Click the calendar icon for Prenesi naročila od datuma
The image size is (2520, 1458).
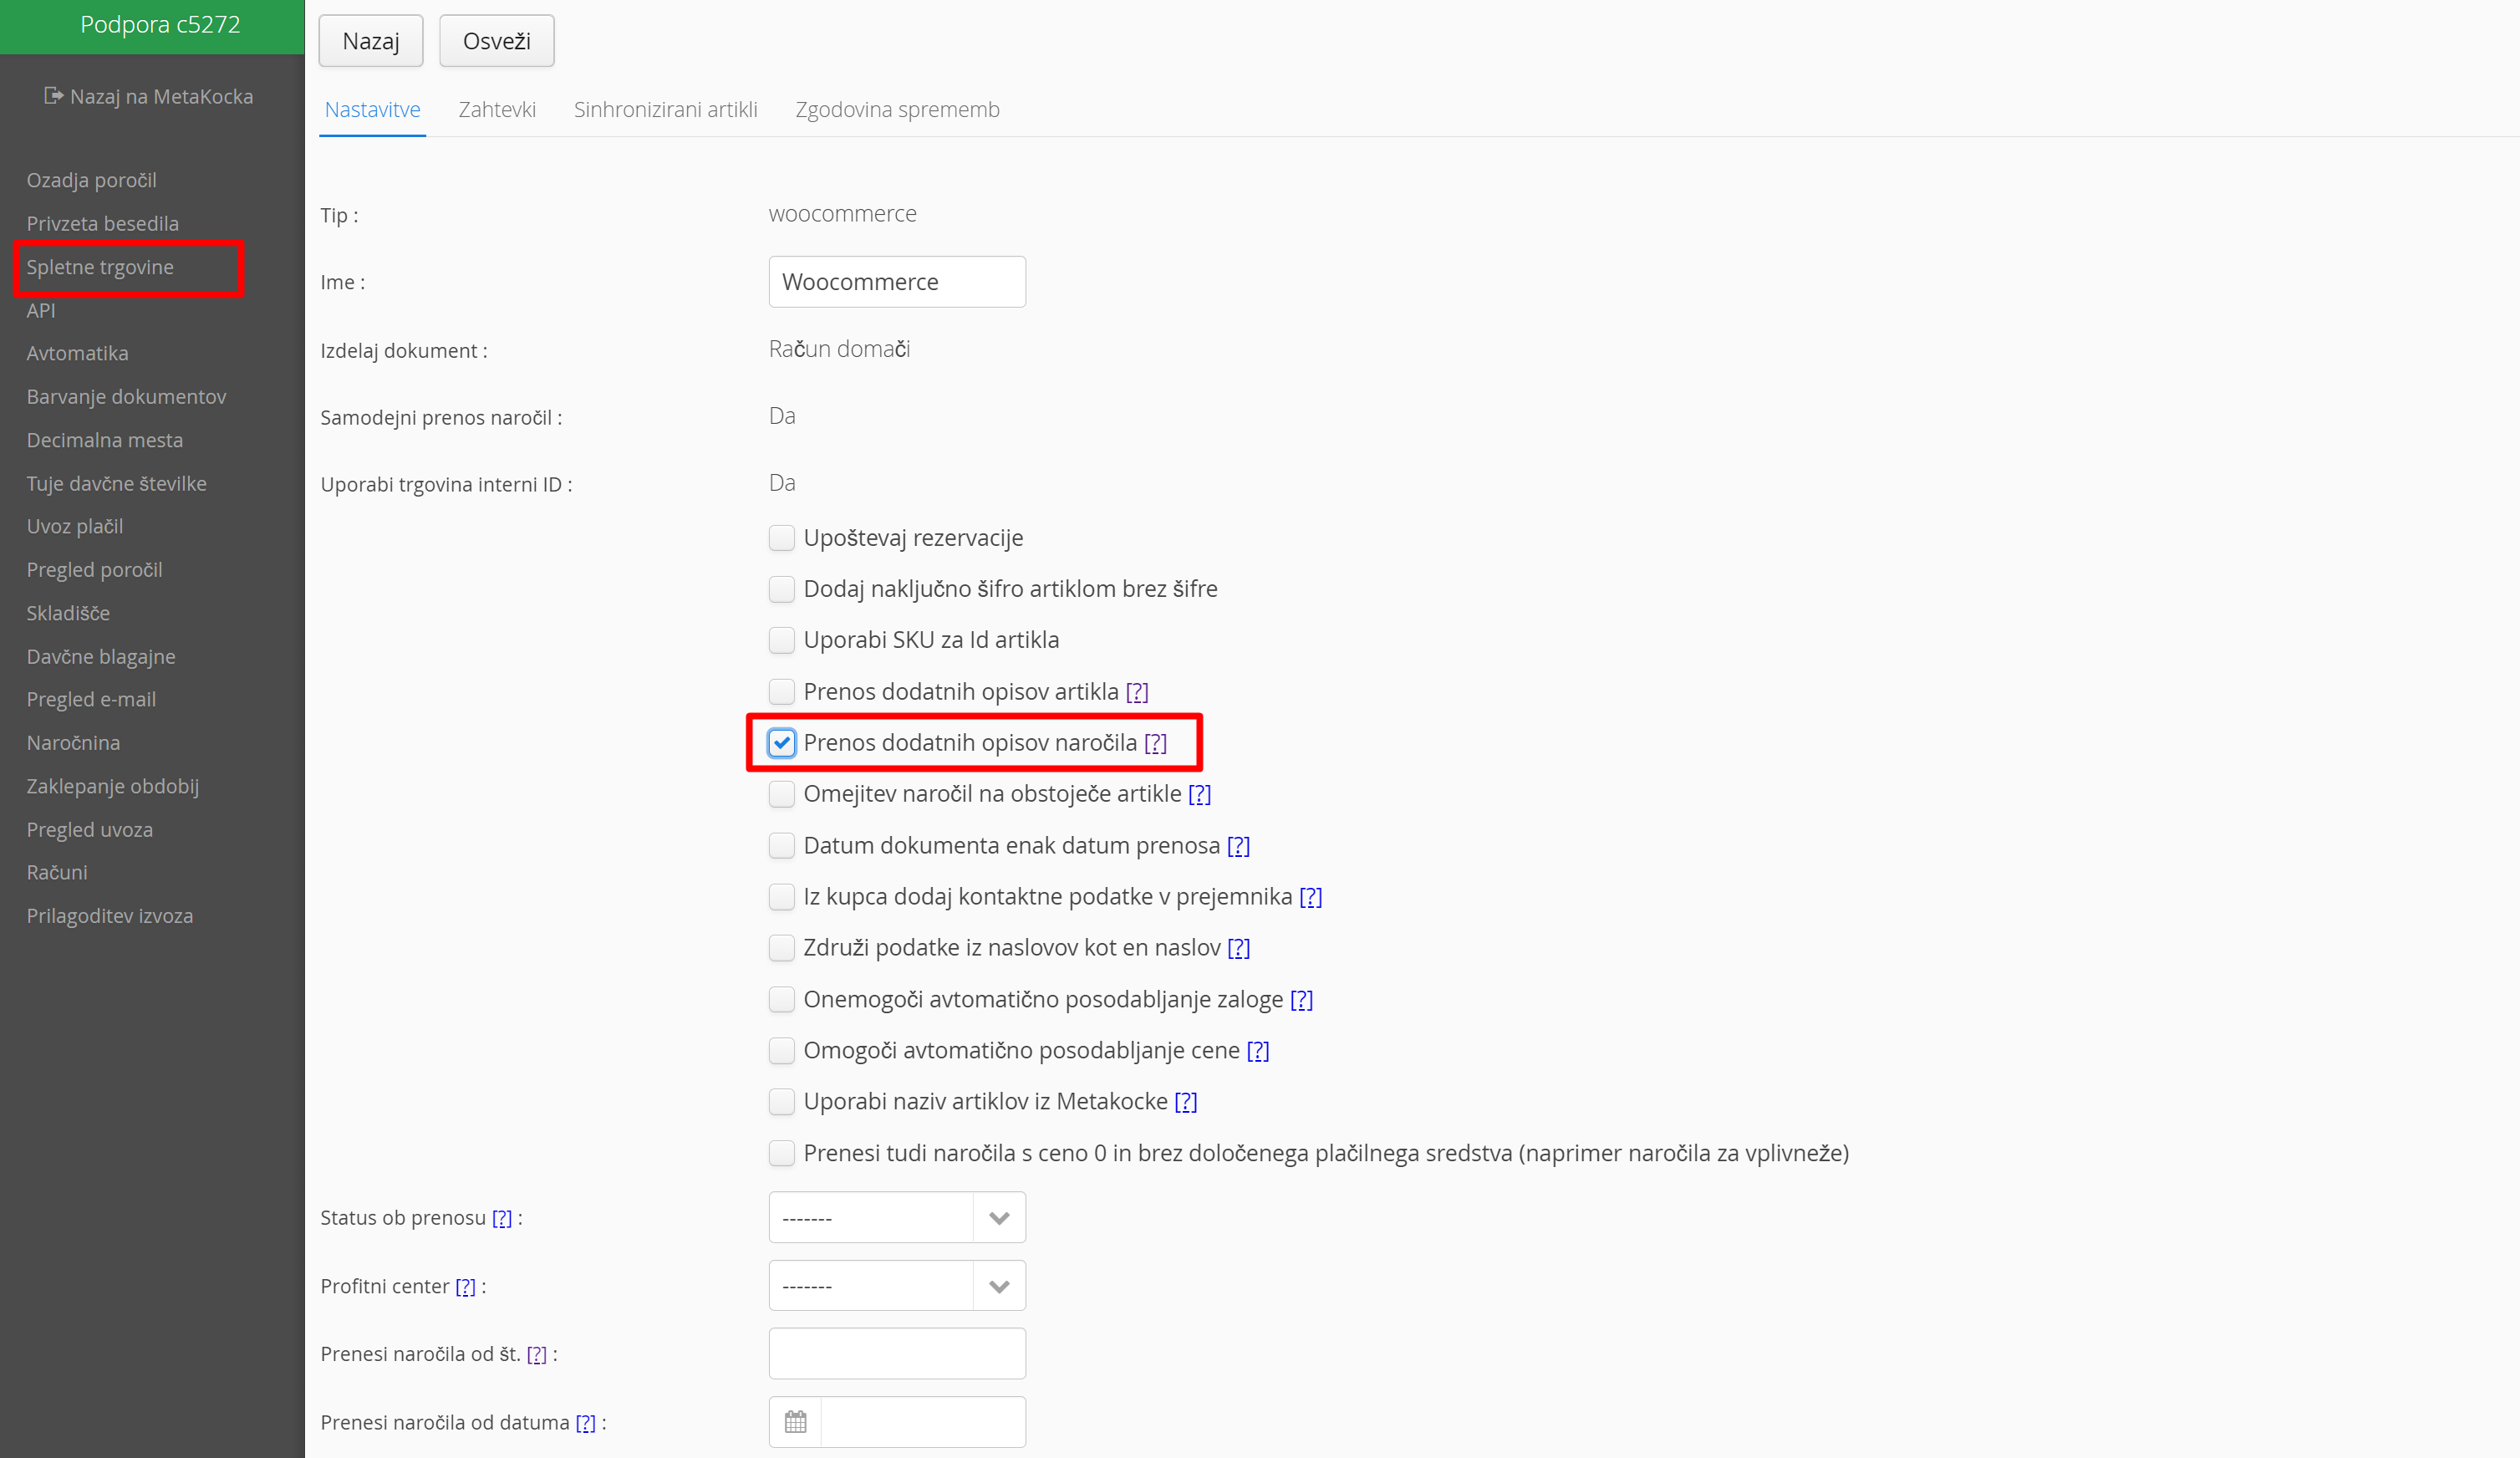(x=795, y=1421)
